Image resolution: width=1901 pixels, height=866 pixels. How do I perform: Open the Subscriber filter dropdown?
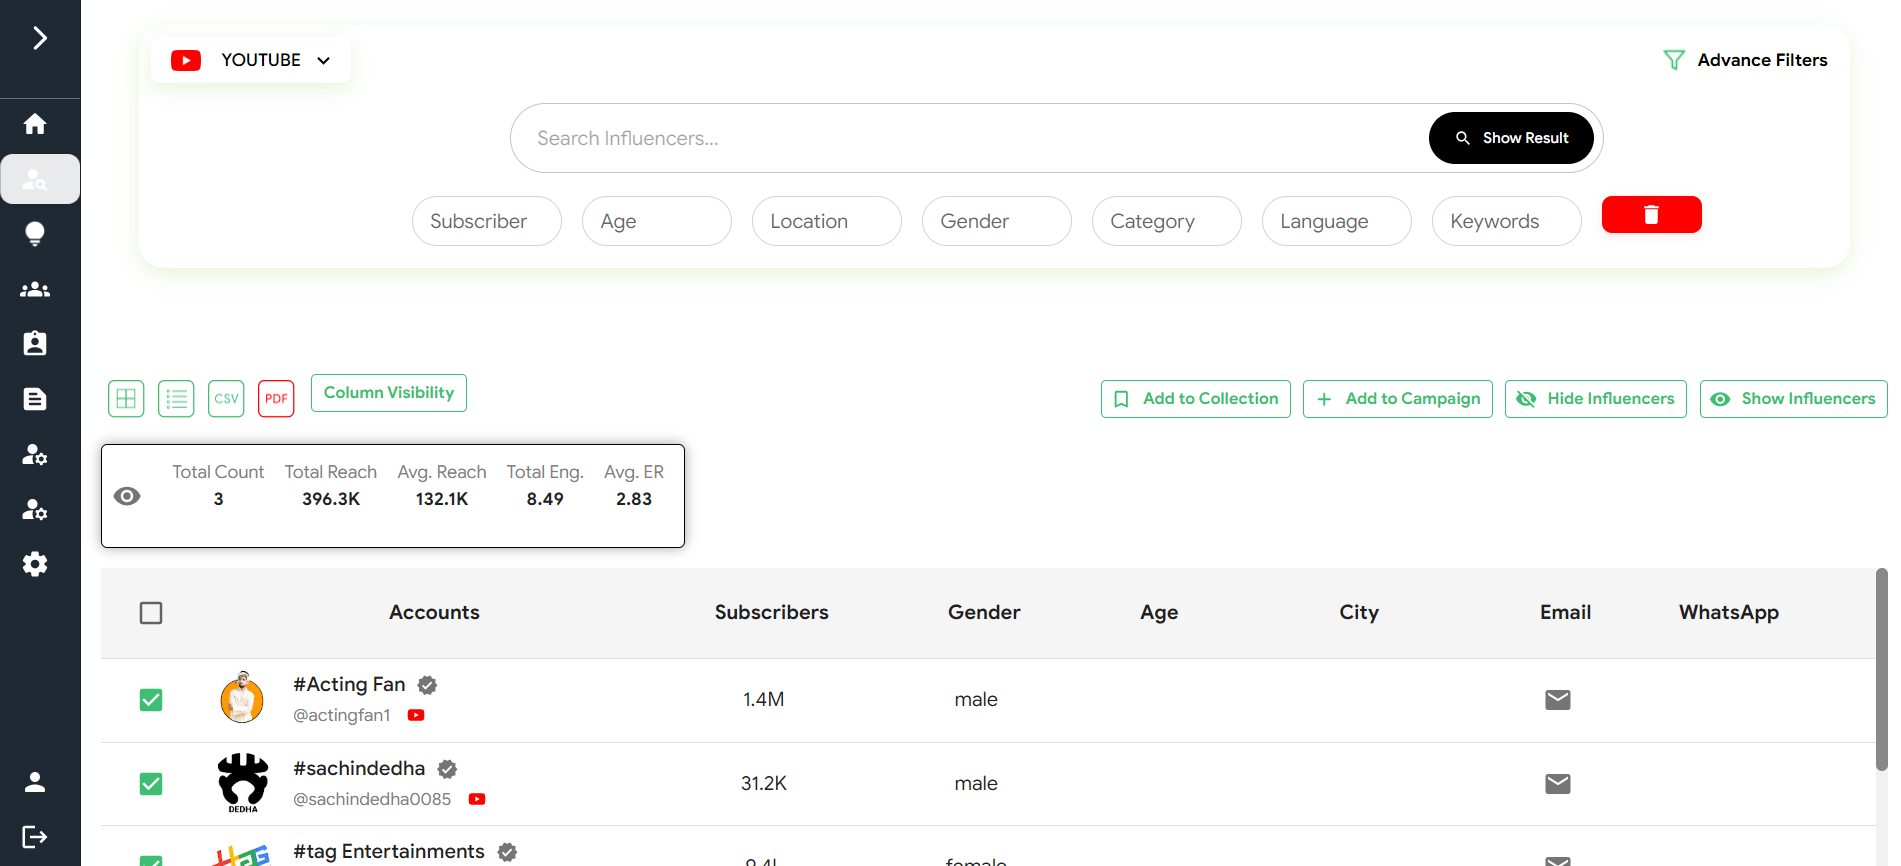coord(486,221)
